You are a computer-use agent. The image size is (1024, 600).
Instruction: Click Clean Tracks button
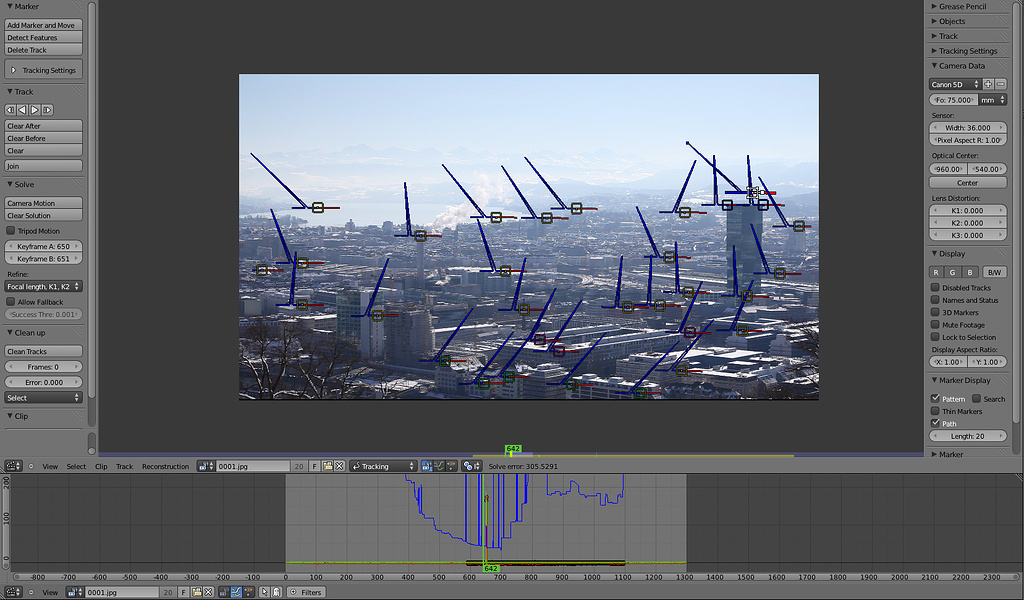[43, 351]
